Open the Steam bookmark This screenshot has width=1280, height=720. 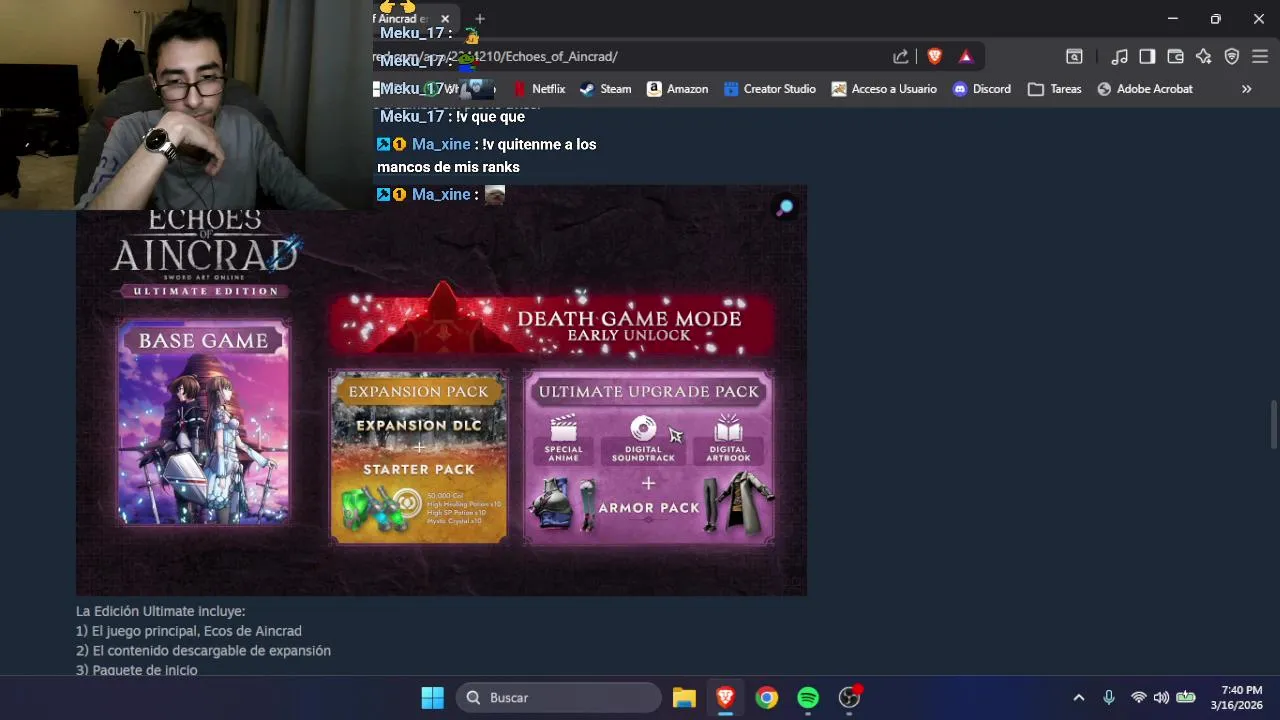(x=606, y=89)
